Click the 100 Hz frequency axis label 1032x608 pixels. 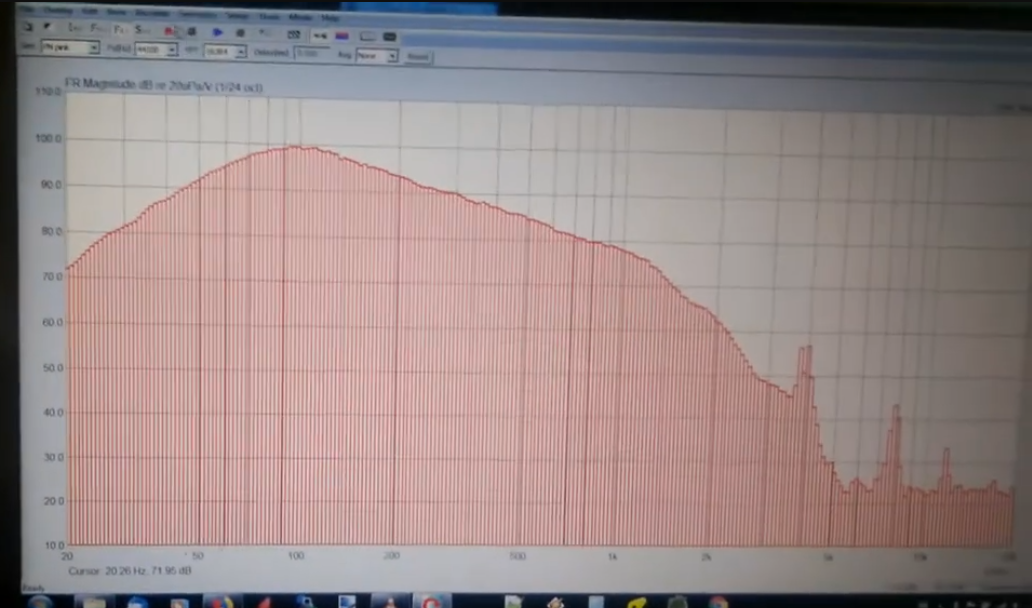pyautogui.click(x=295, y=556)
